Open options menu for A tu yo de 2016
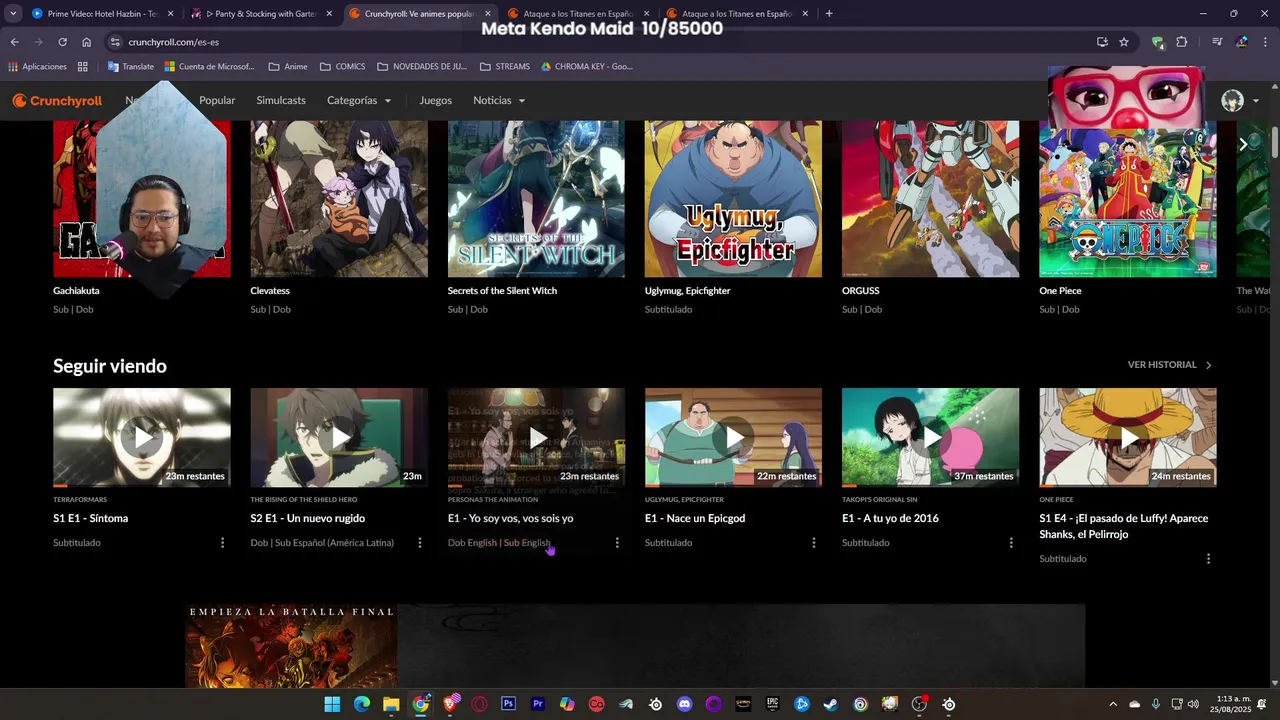 (x=1011, y=543)
